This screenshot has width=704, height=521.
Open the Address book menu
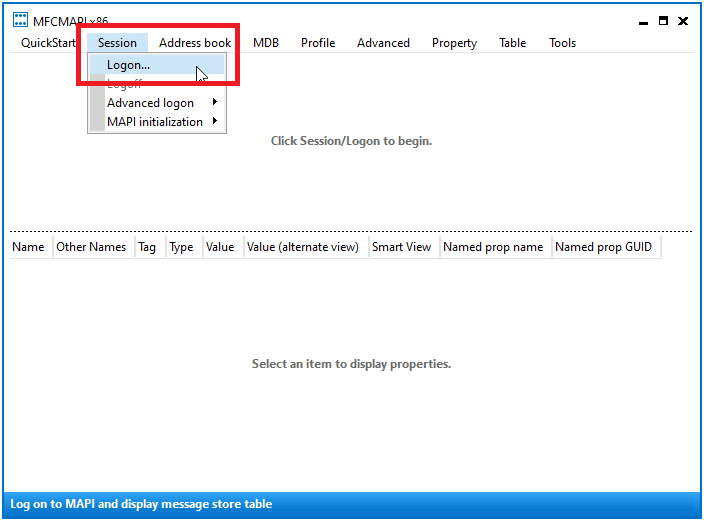[x=195, y=43]
